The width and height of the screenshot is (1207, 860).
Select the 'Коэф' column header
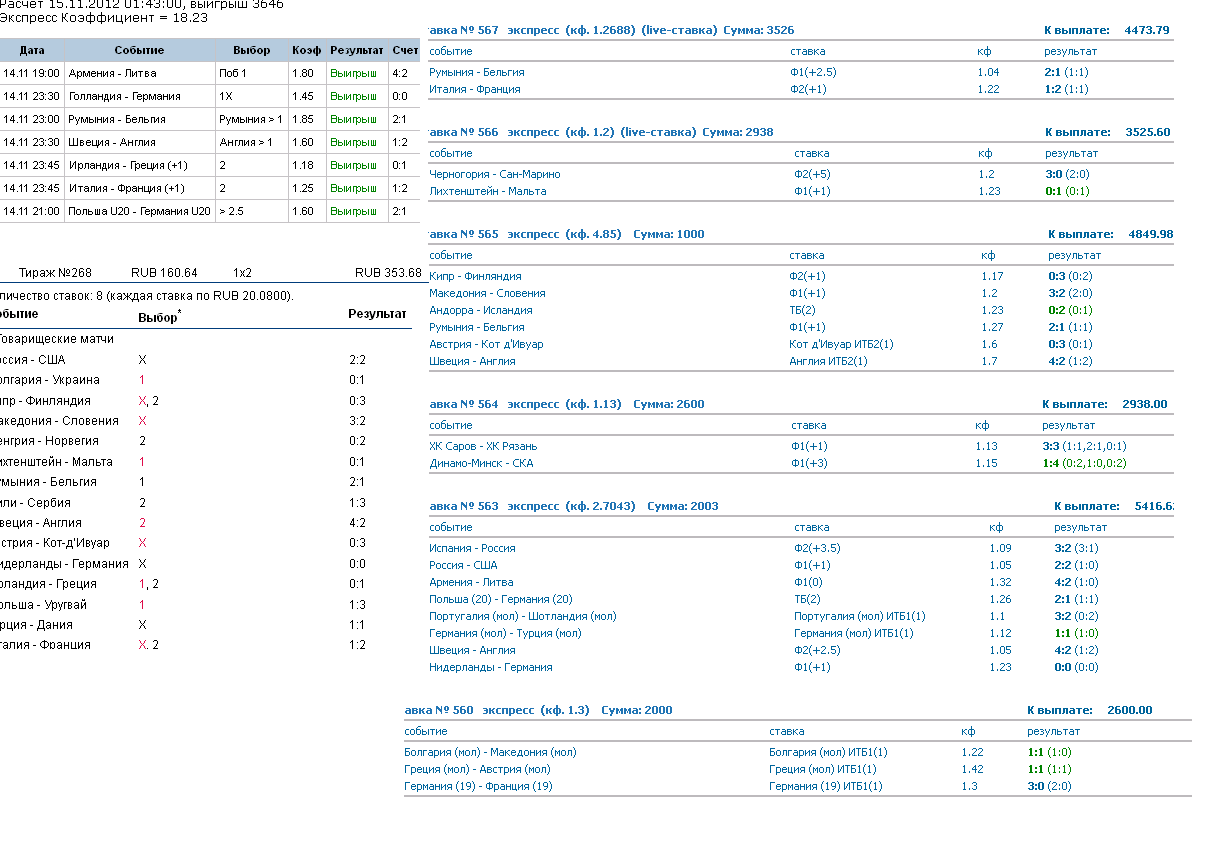point(307,50)
